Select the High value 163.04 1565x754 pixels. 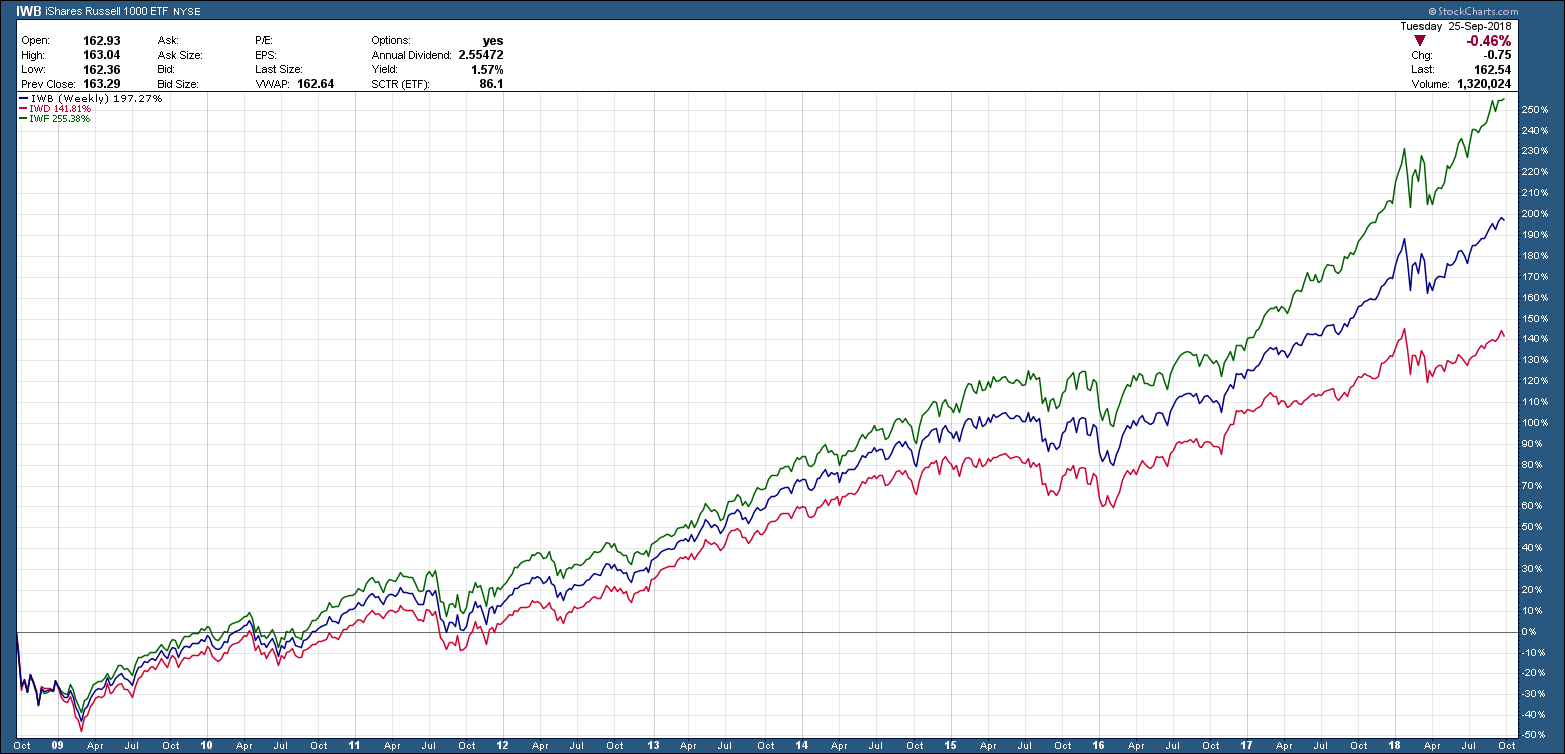coord(103,55)
